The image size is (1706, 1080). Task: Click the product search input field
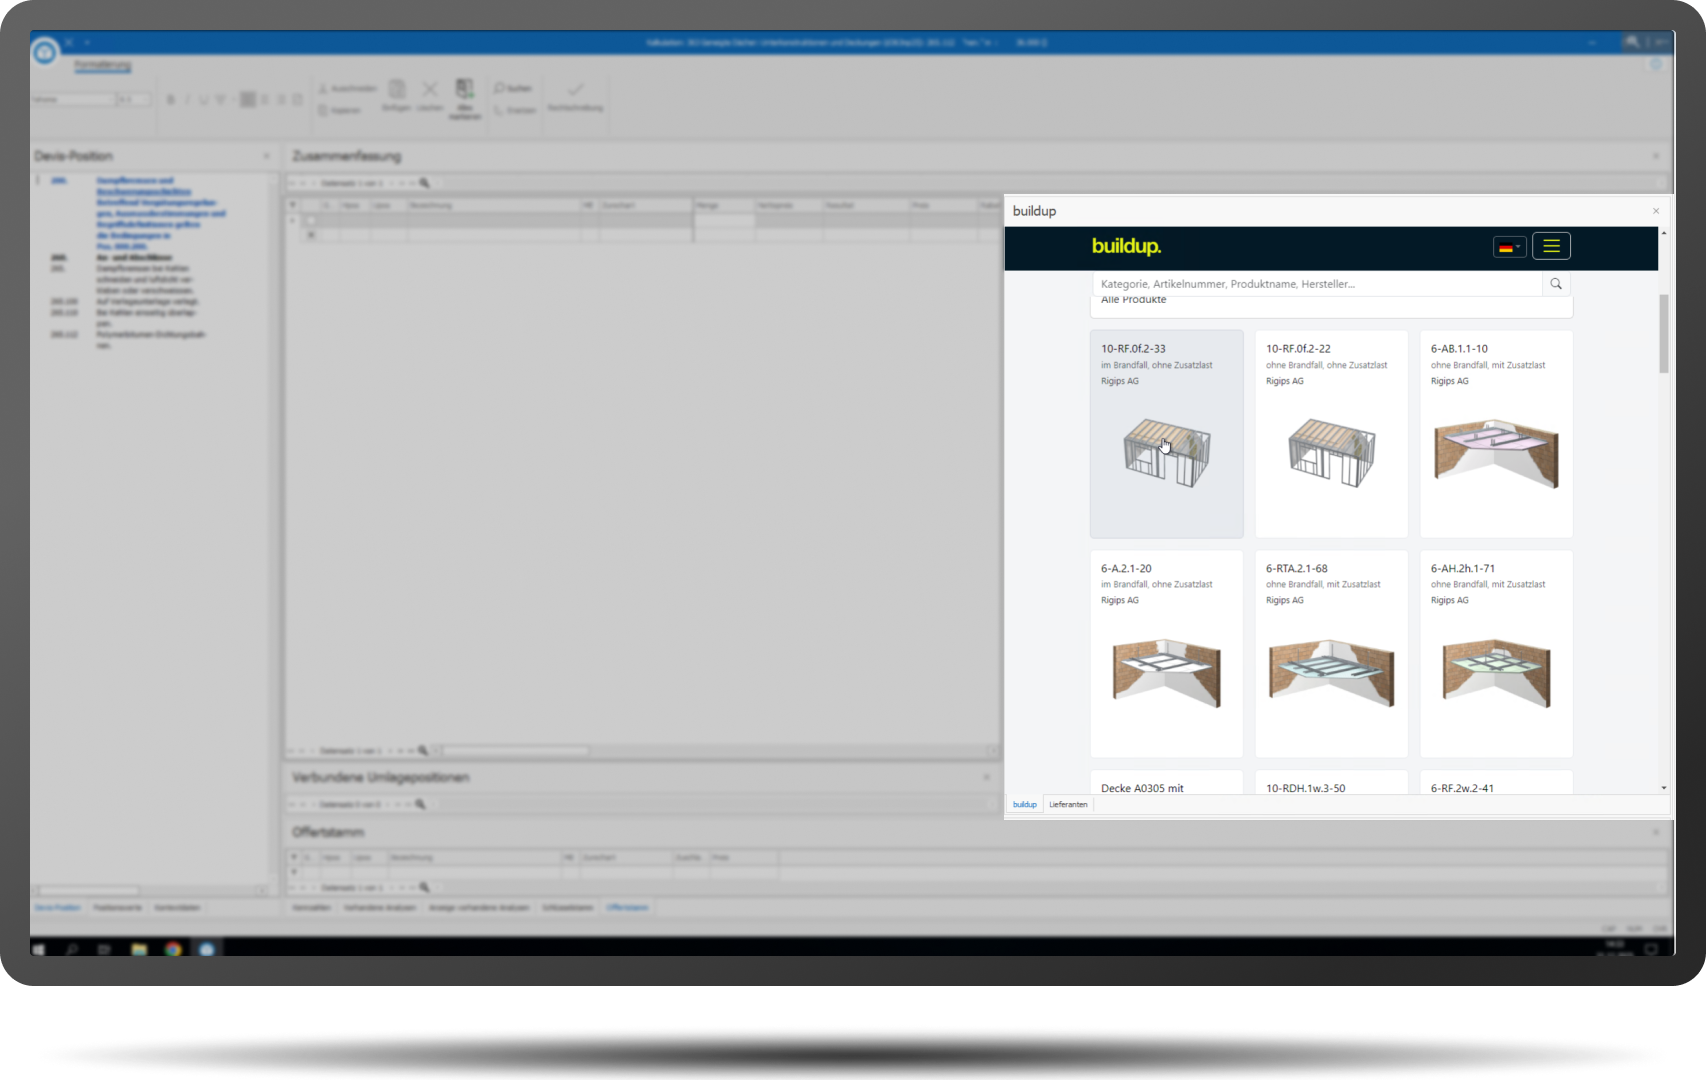1316,284
